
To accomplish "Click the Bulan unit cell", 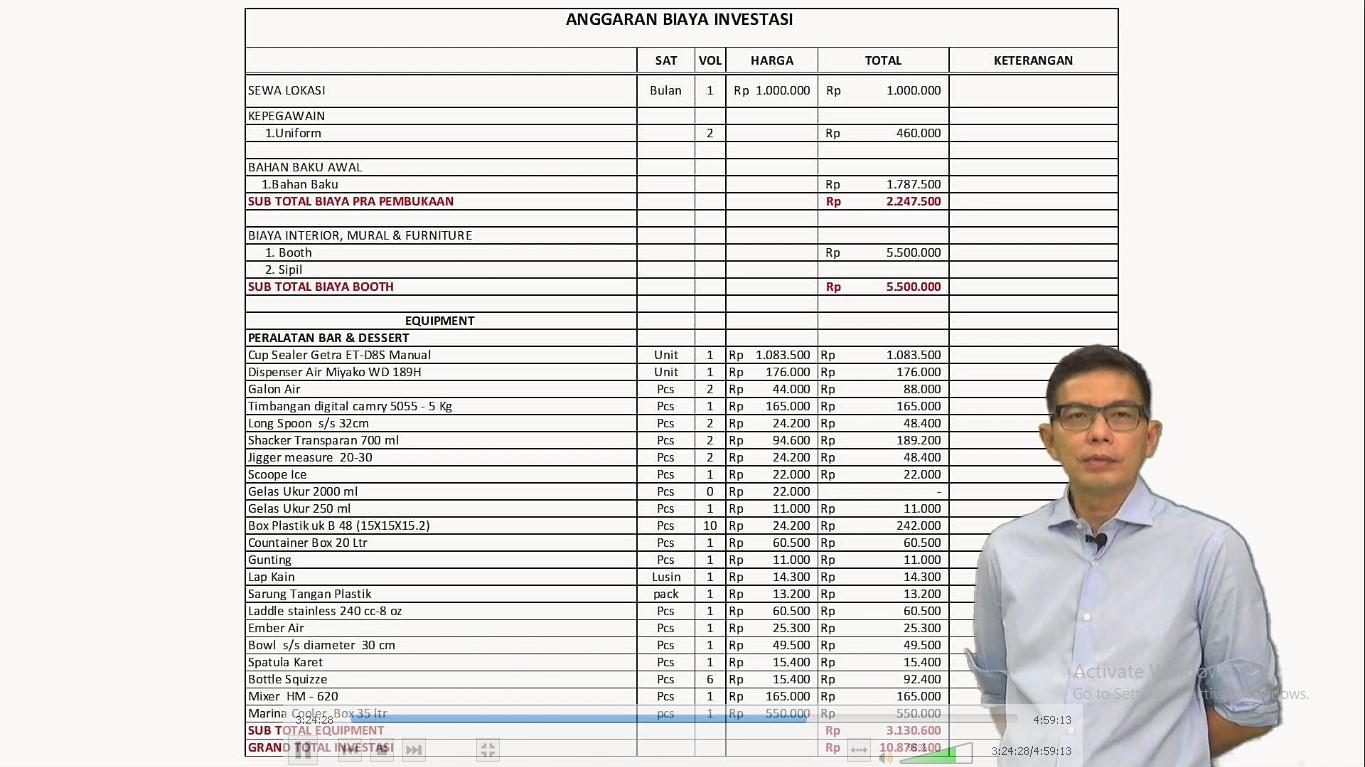I will pos(665,90).
